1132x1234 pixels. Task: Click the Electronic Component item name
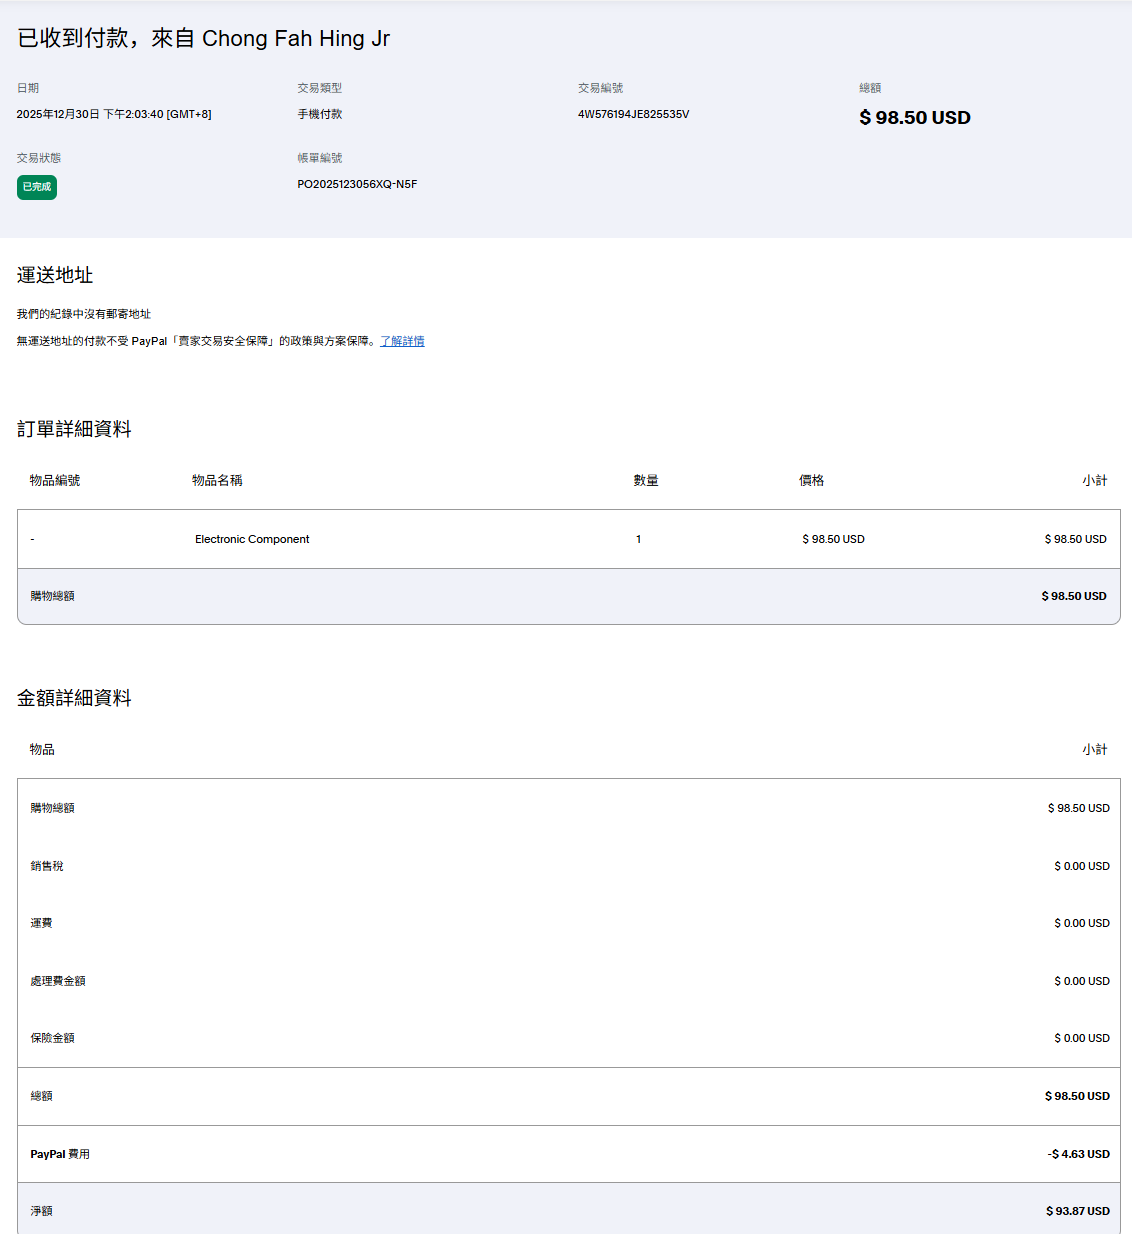(x=252, y=539)
